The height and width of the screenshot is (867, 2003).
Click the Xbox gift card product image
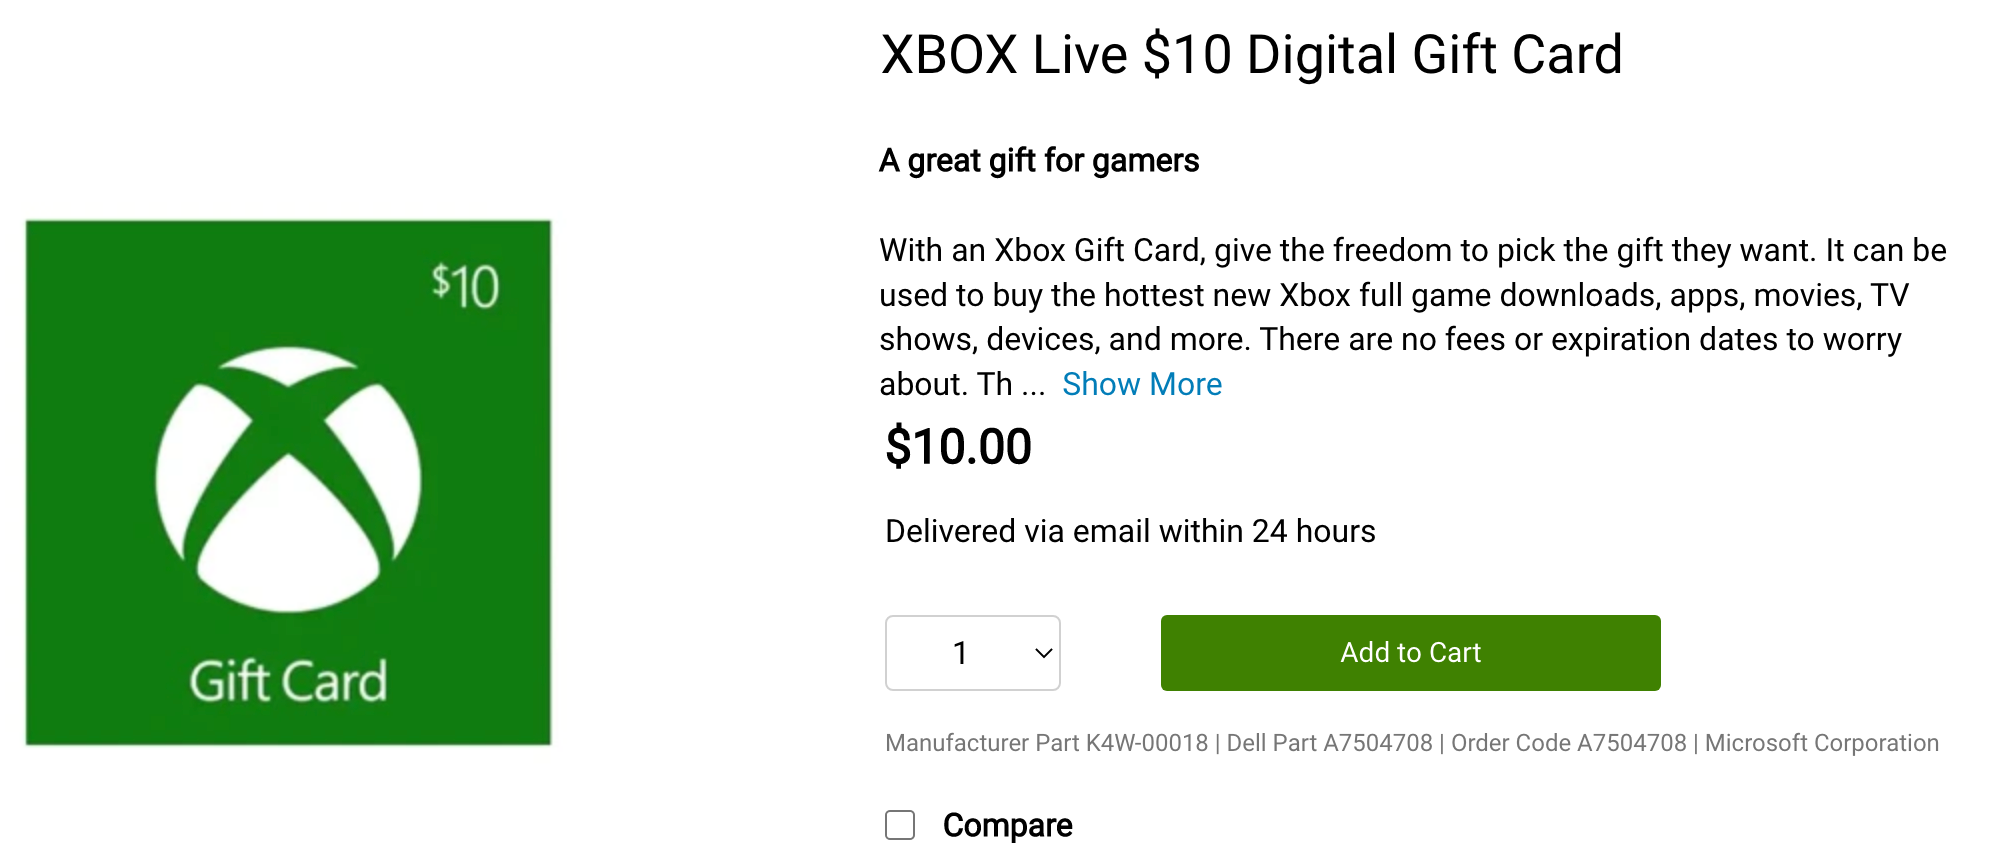[x=288, y=482]
